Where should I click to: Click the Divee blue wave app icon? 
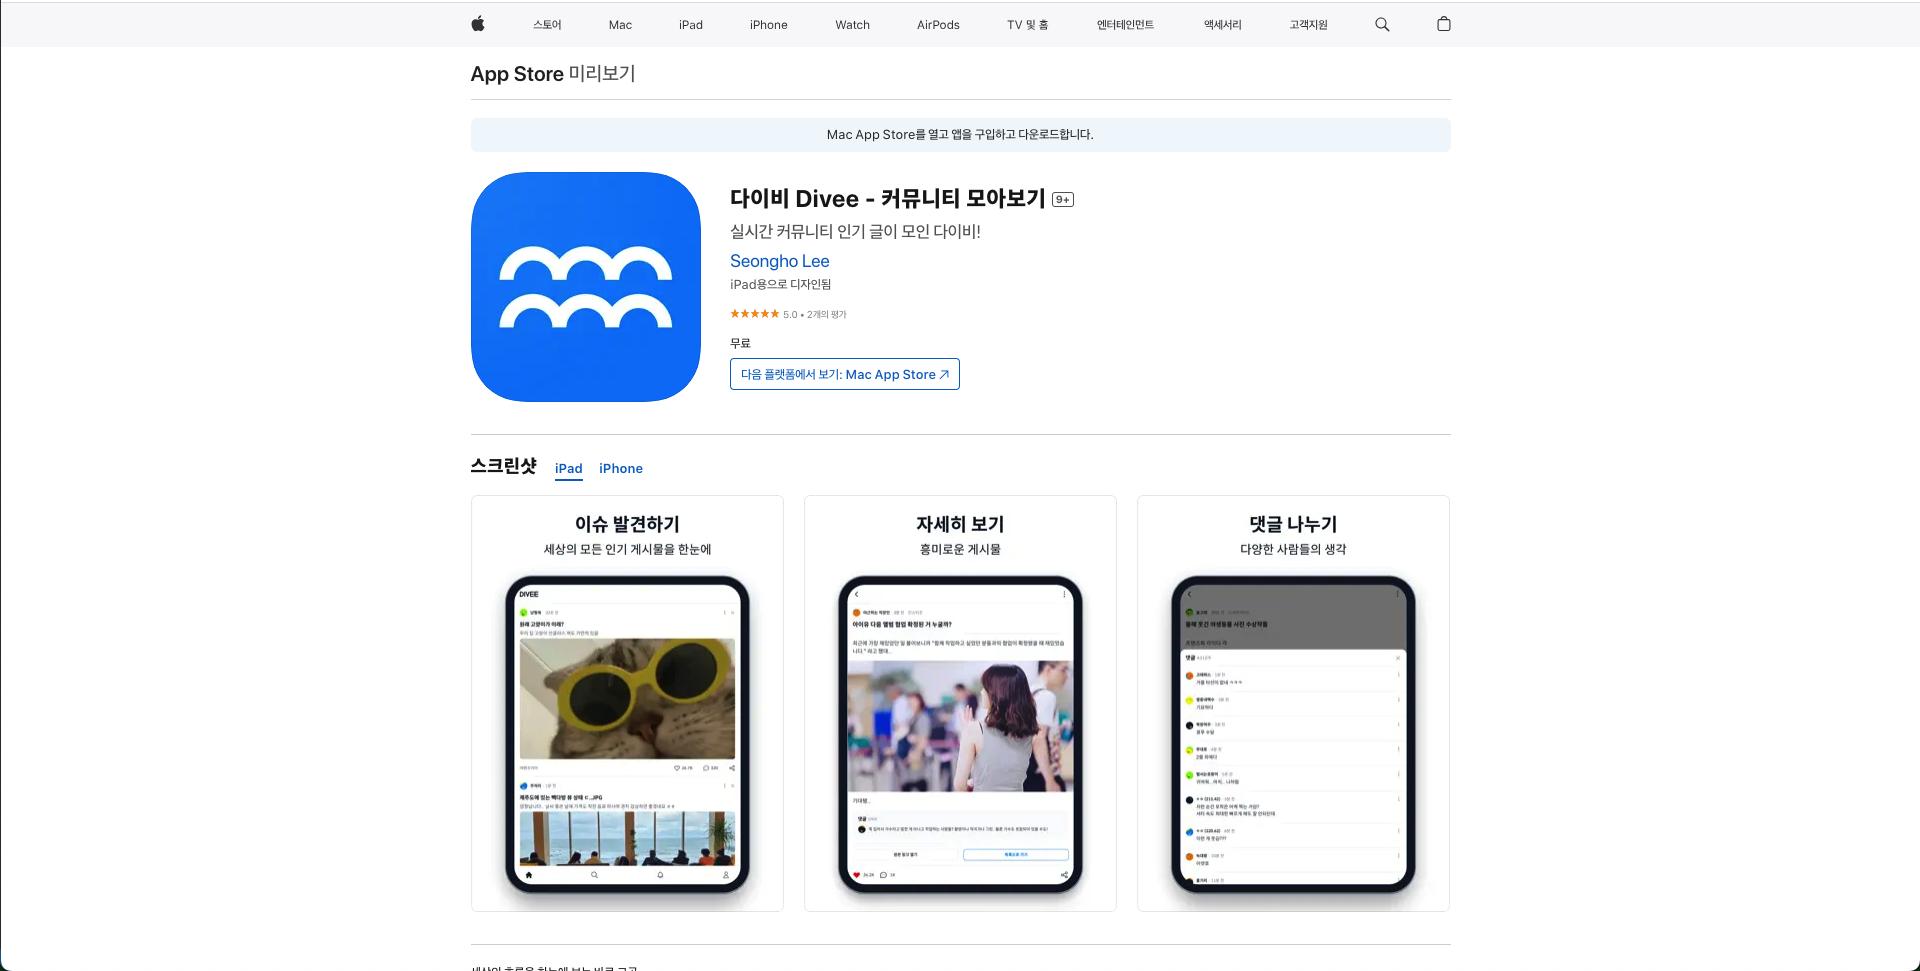coord(586,287)
